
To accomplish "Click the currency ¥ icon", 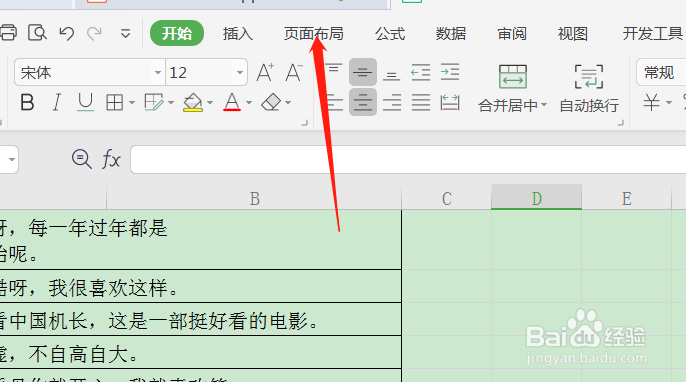I will [651, 103].
